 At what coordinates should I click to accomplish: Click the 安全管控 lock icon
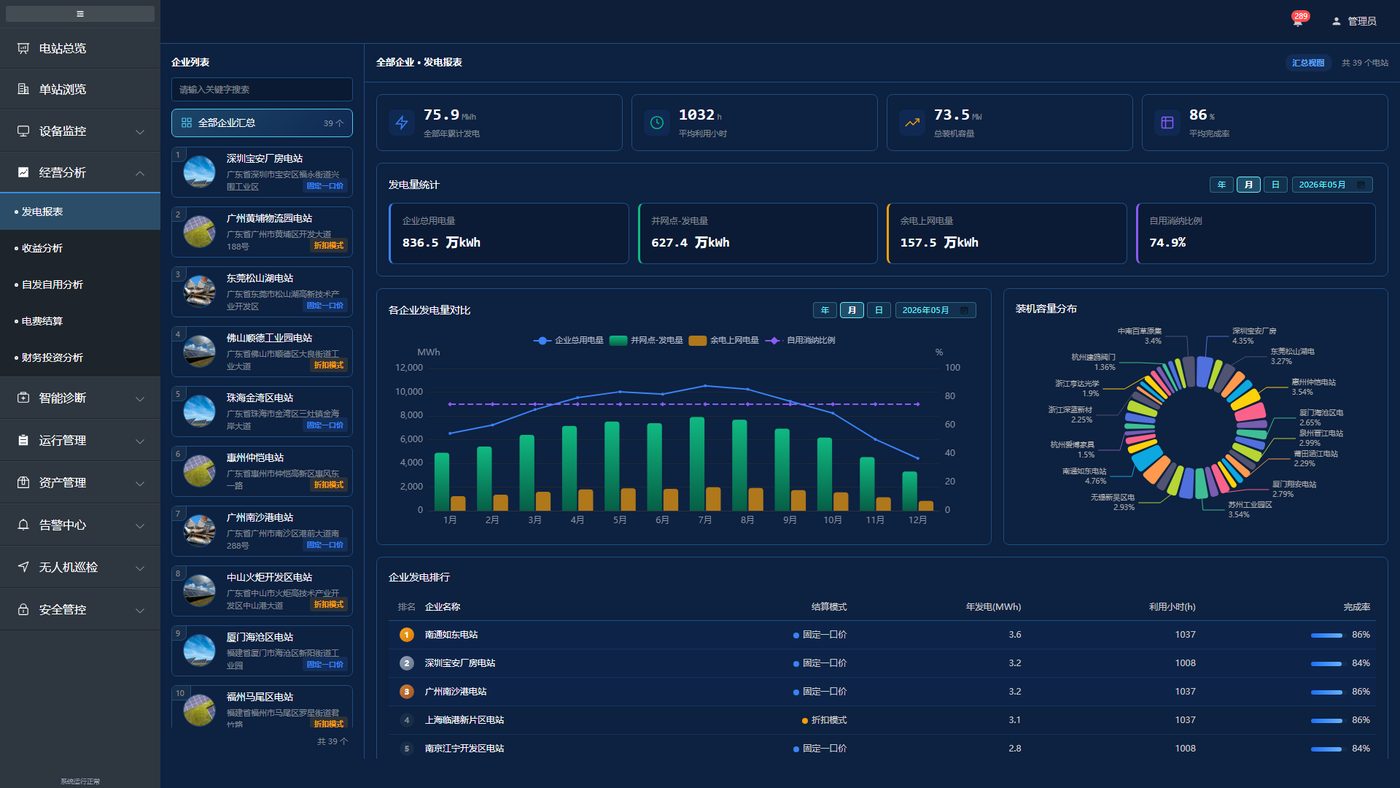pos(23,609)
